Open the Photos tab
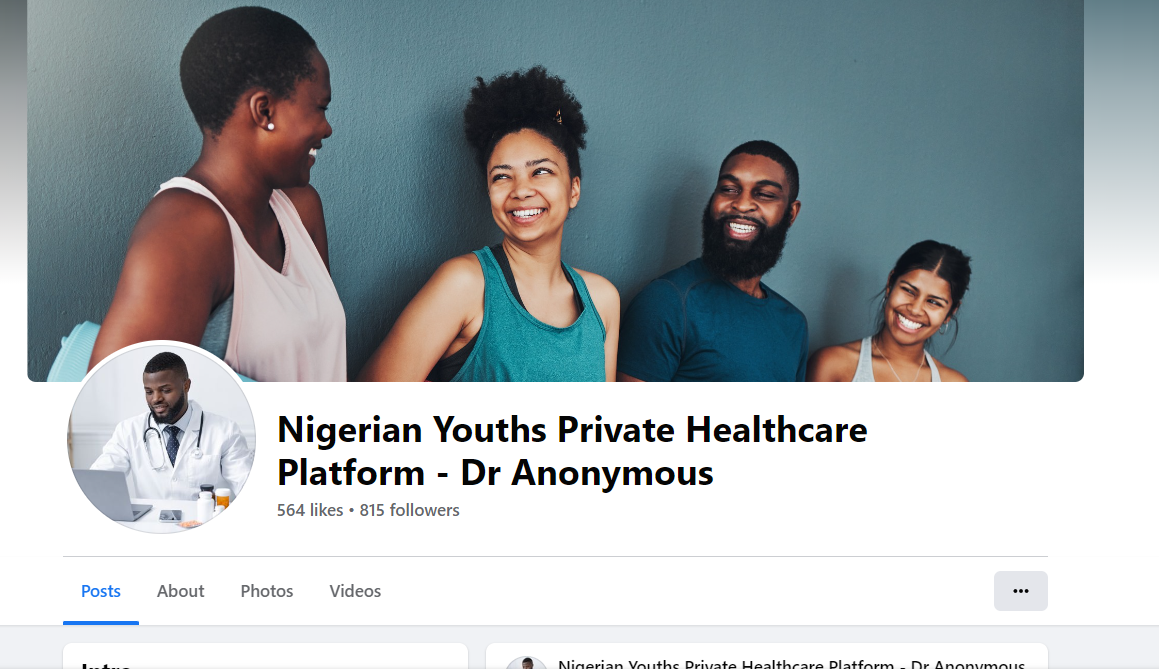The image size is (1159, 669). (267, 591)
